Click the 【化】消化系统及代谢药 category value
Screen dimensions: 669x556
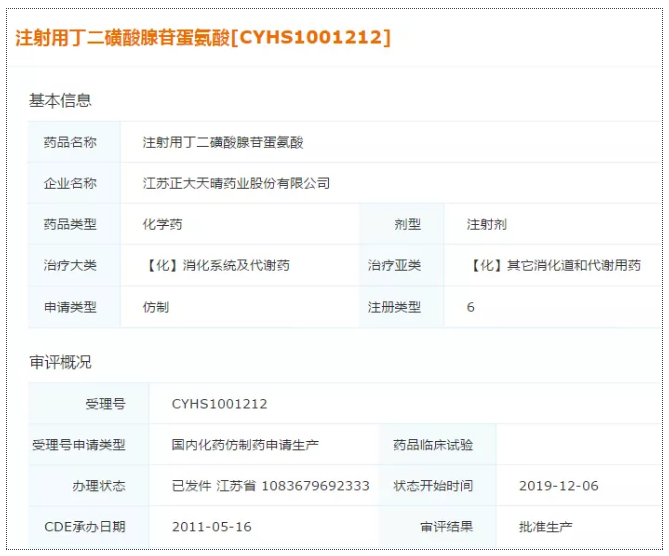pos(216,265)
